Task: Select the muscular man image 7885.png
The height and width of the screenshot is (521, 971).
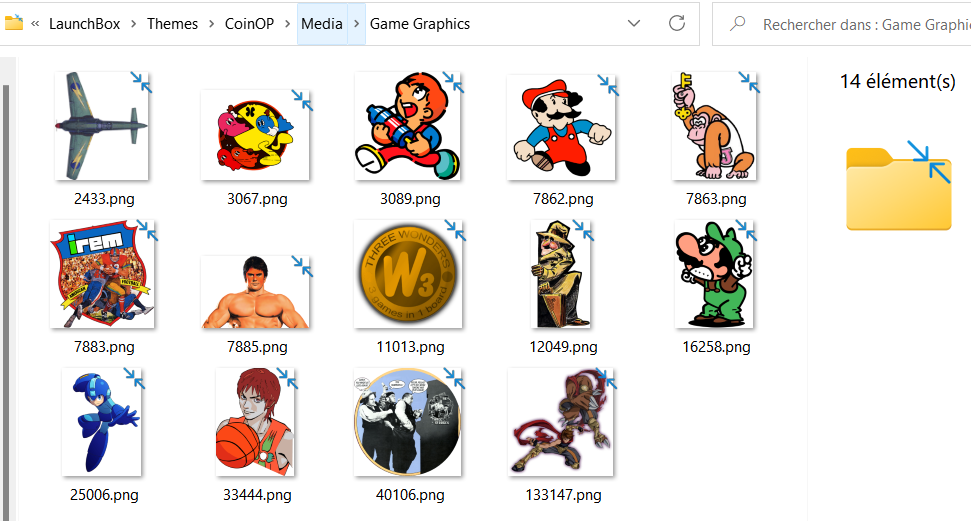Action: click(x=255, y=292)
